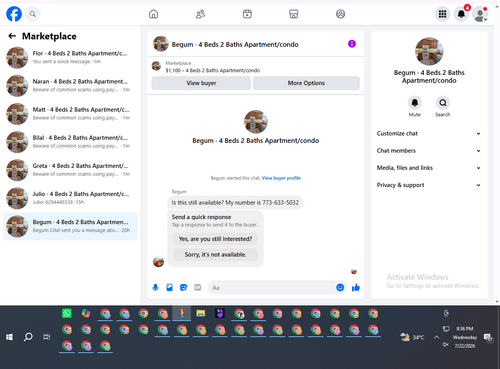The image size is (500, 369).
Task: Open Julio conversation in list
Action: 70,198
